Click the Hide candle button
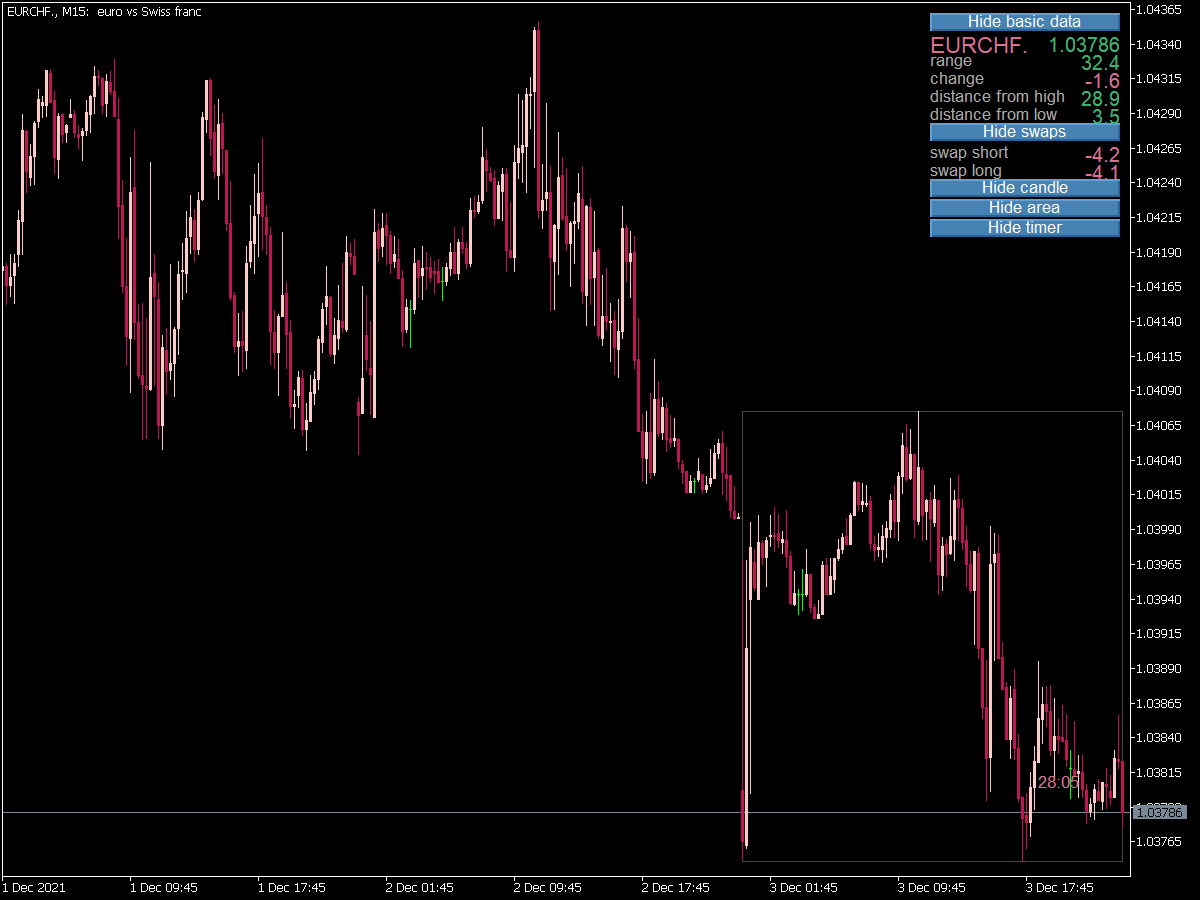 [1024, 188]
